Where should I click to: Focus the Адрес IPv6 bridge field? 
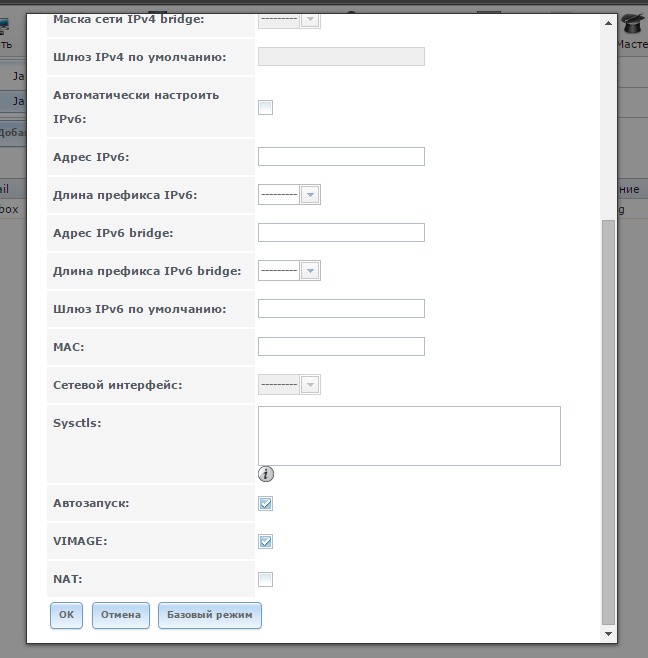[x=341, y=232]
